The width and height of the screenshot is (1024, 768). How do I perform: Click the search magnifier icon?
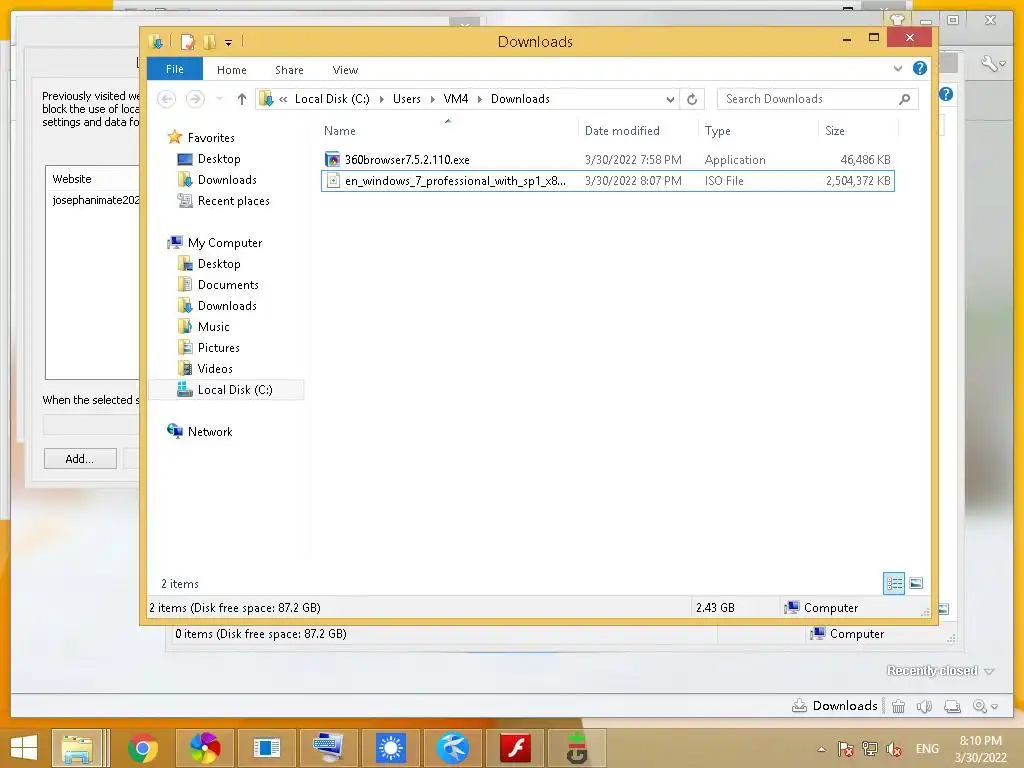(904, 99)
